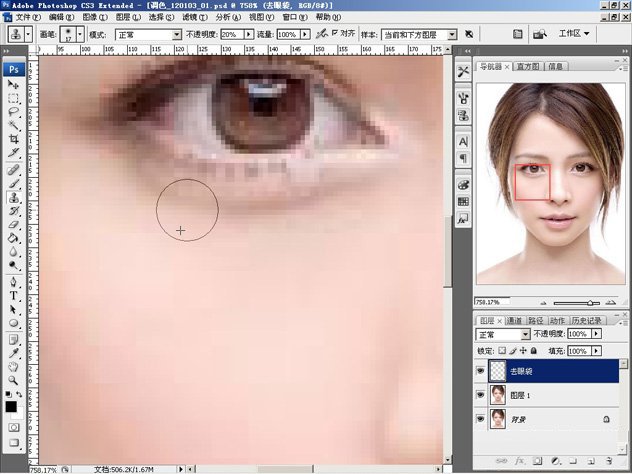
Task: Open the 模式 blend mode dropdown in options bar
Action: [148, 34]
